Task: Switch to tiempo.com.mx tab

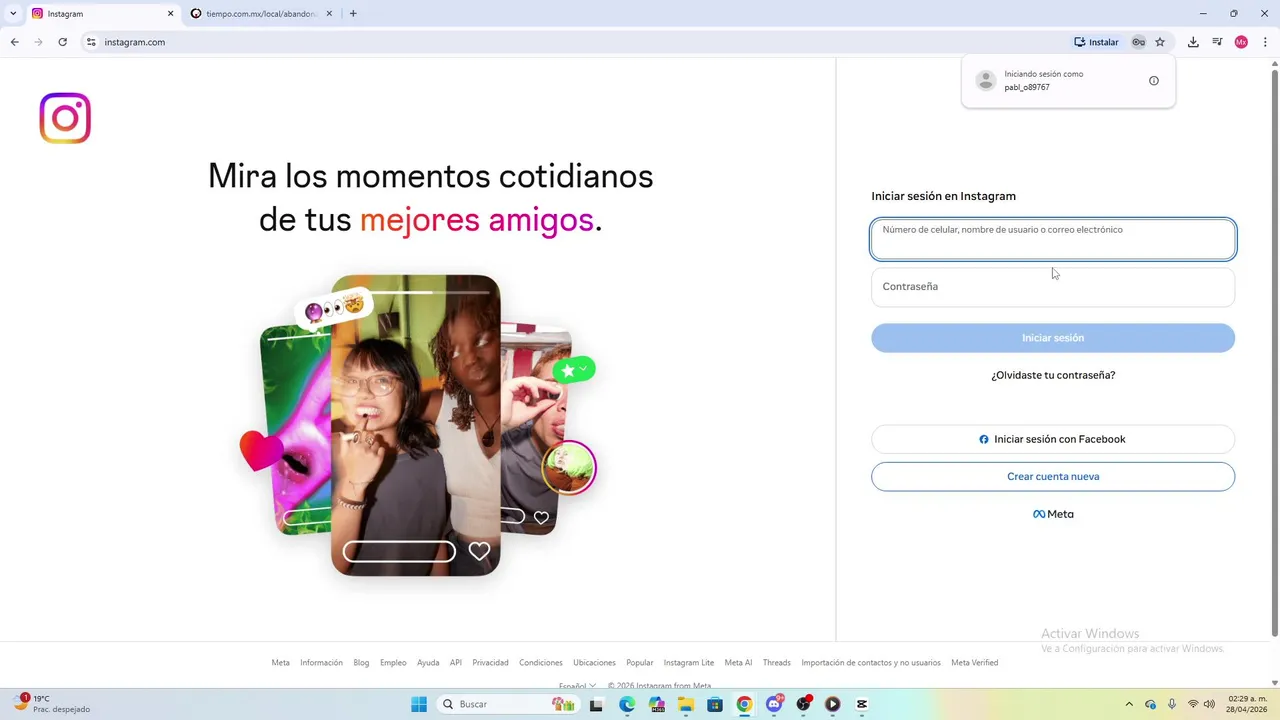Action: pos(263,14)
